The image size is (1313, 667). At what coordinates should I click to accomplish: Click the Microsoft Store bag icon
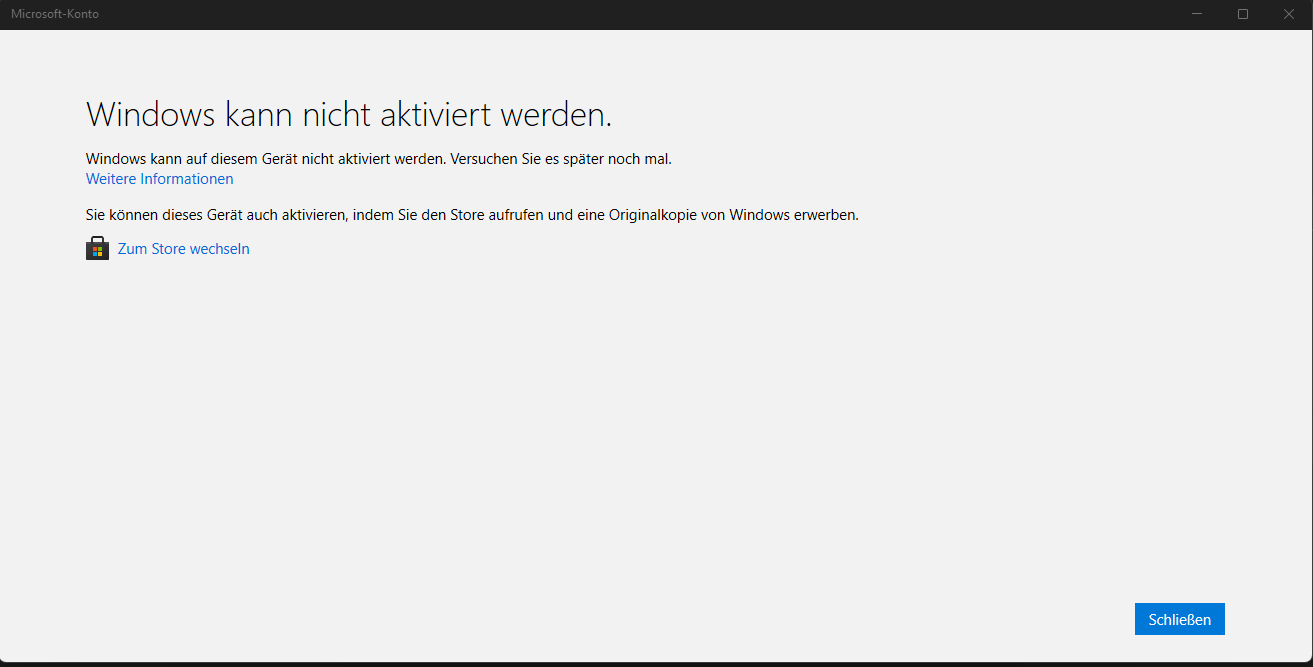(97, 249)
